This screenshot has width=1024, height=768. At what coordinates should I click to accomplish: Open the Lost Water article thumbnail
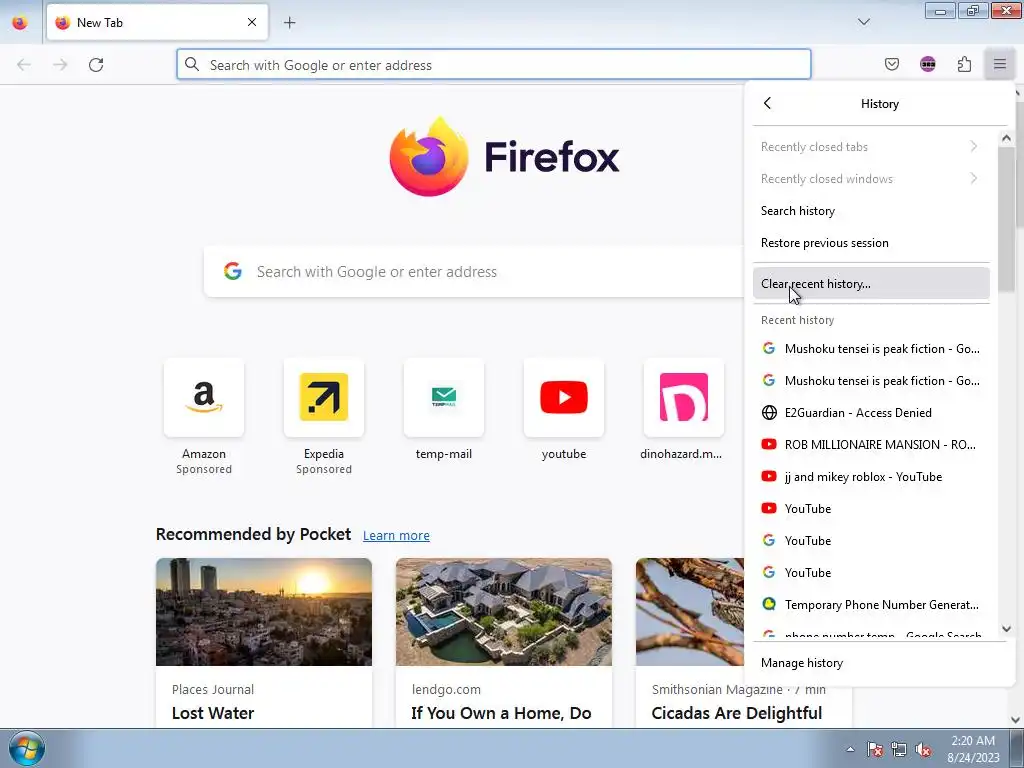pos(264,611)
